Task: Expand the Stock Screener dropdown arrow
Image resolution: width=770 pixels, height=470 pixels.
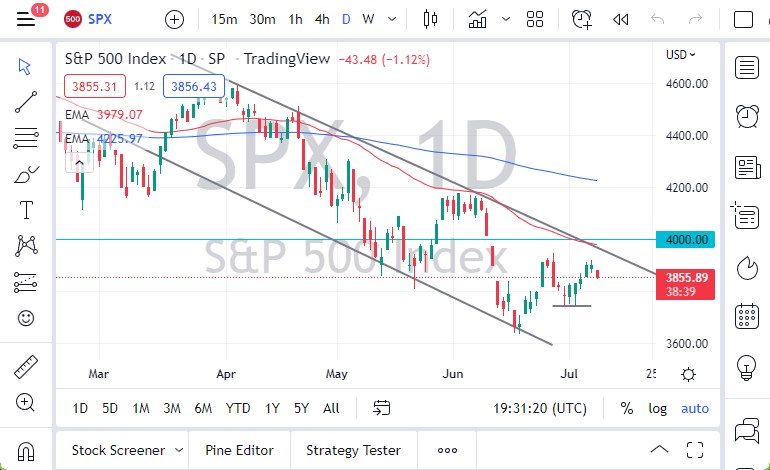Action: 179,451
